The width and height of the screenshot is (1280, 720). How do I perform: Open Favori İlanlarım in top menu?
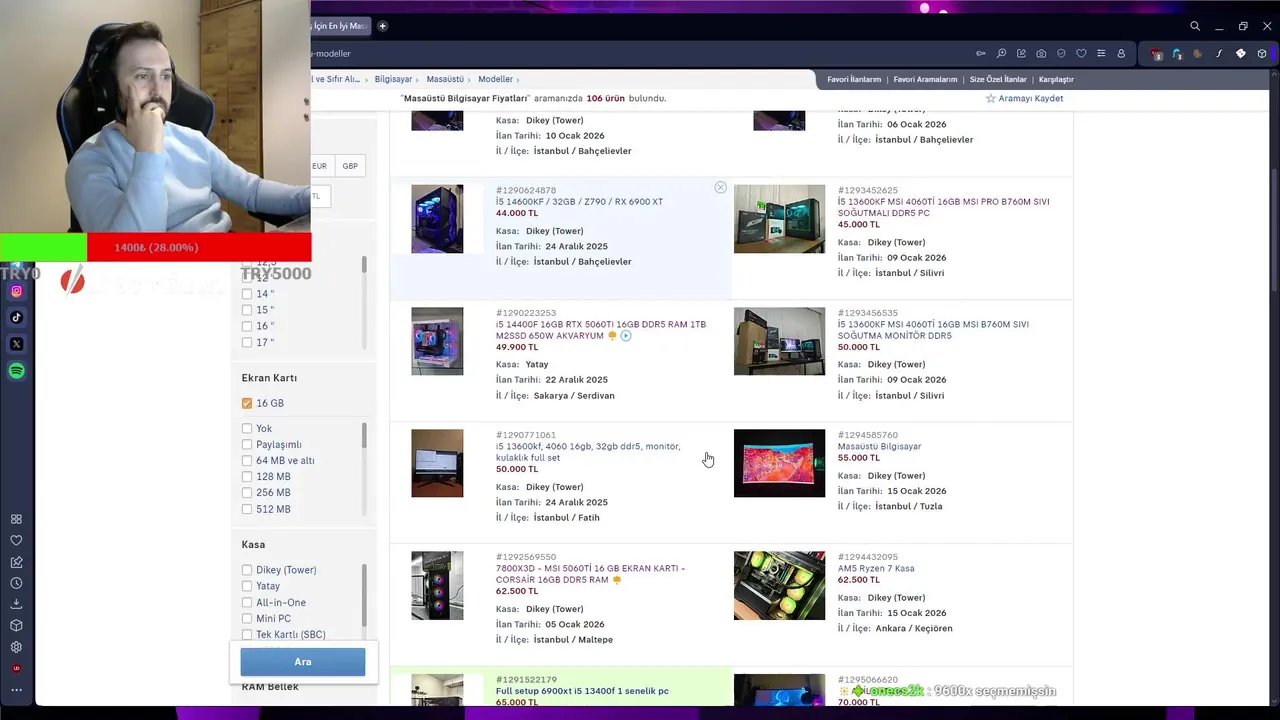click(x=854, y=79)
